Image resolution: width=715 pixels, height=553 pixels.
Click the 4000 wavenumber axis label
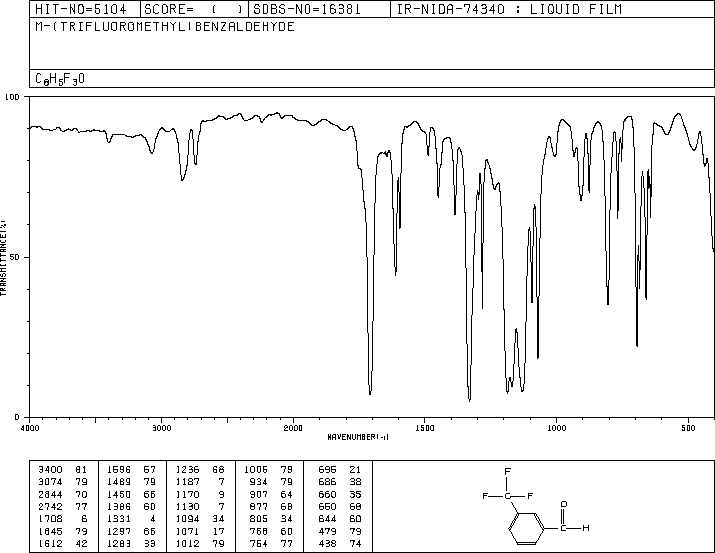tap(30, 428)
